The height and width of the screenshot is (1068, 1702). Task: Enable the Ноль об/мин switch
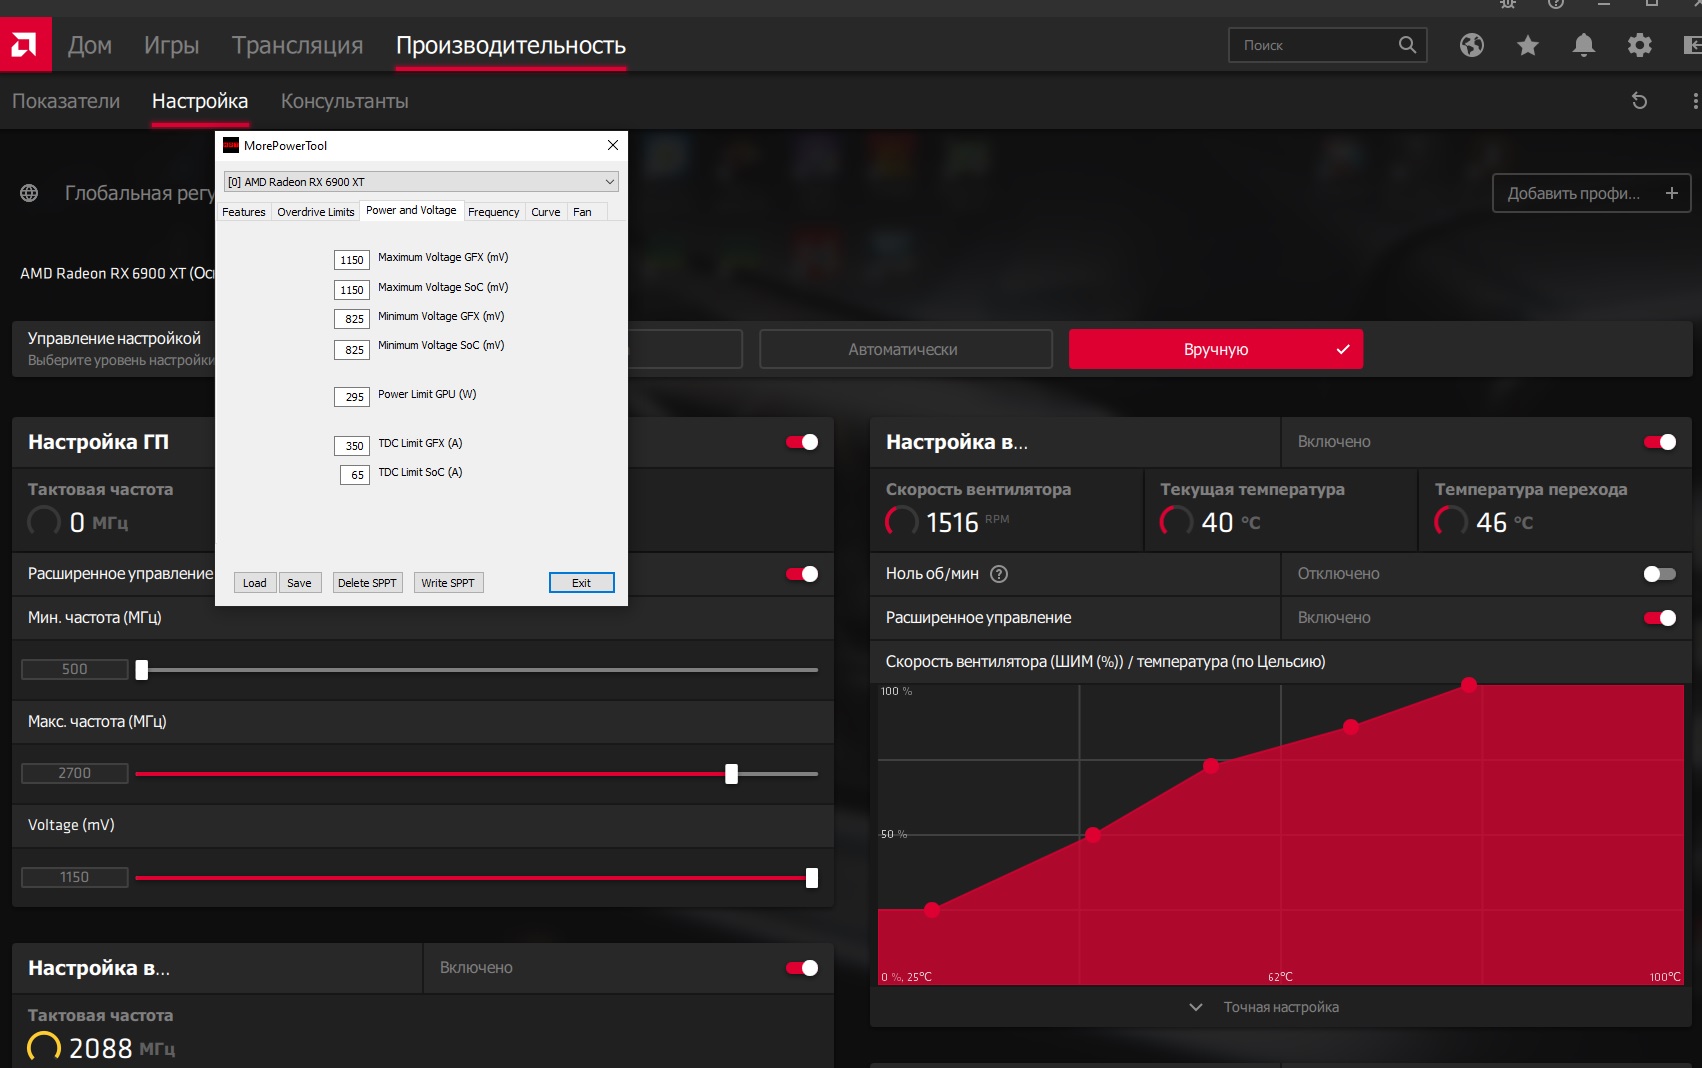click(x=1660, y=574)
